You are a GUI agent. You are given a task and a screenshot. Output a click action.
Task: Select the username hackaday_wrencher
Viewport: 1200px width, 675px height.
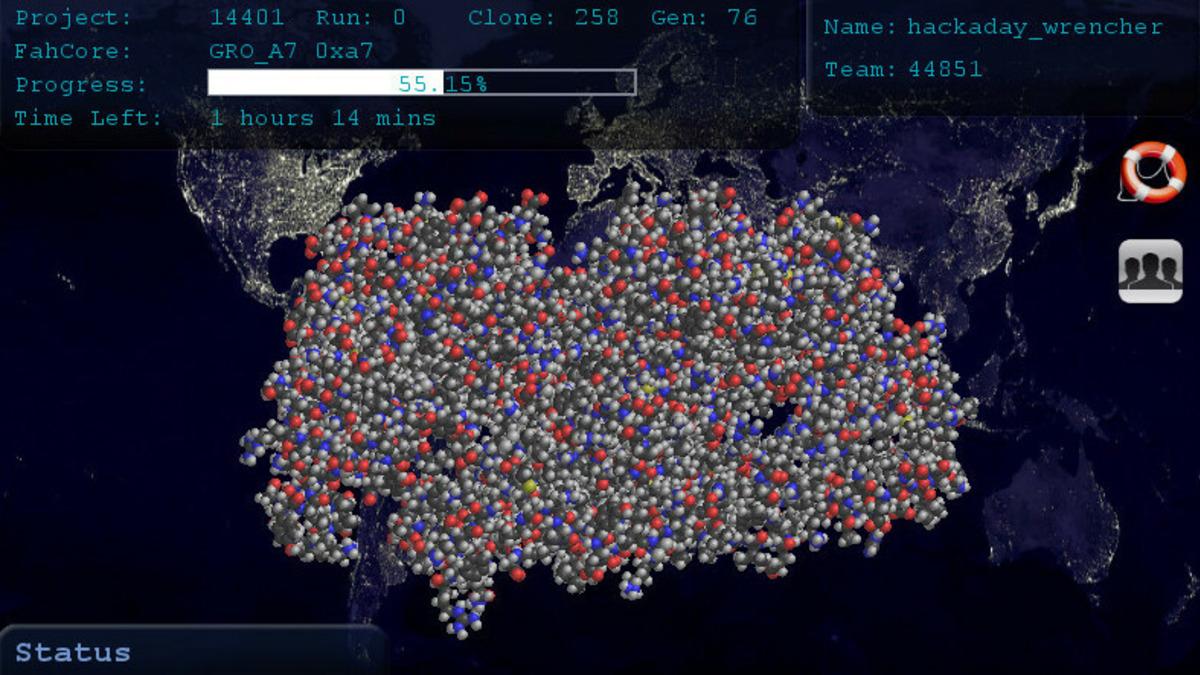[1034, 28]
